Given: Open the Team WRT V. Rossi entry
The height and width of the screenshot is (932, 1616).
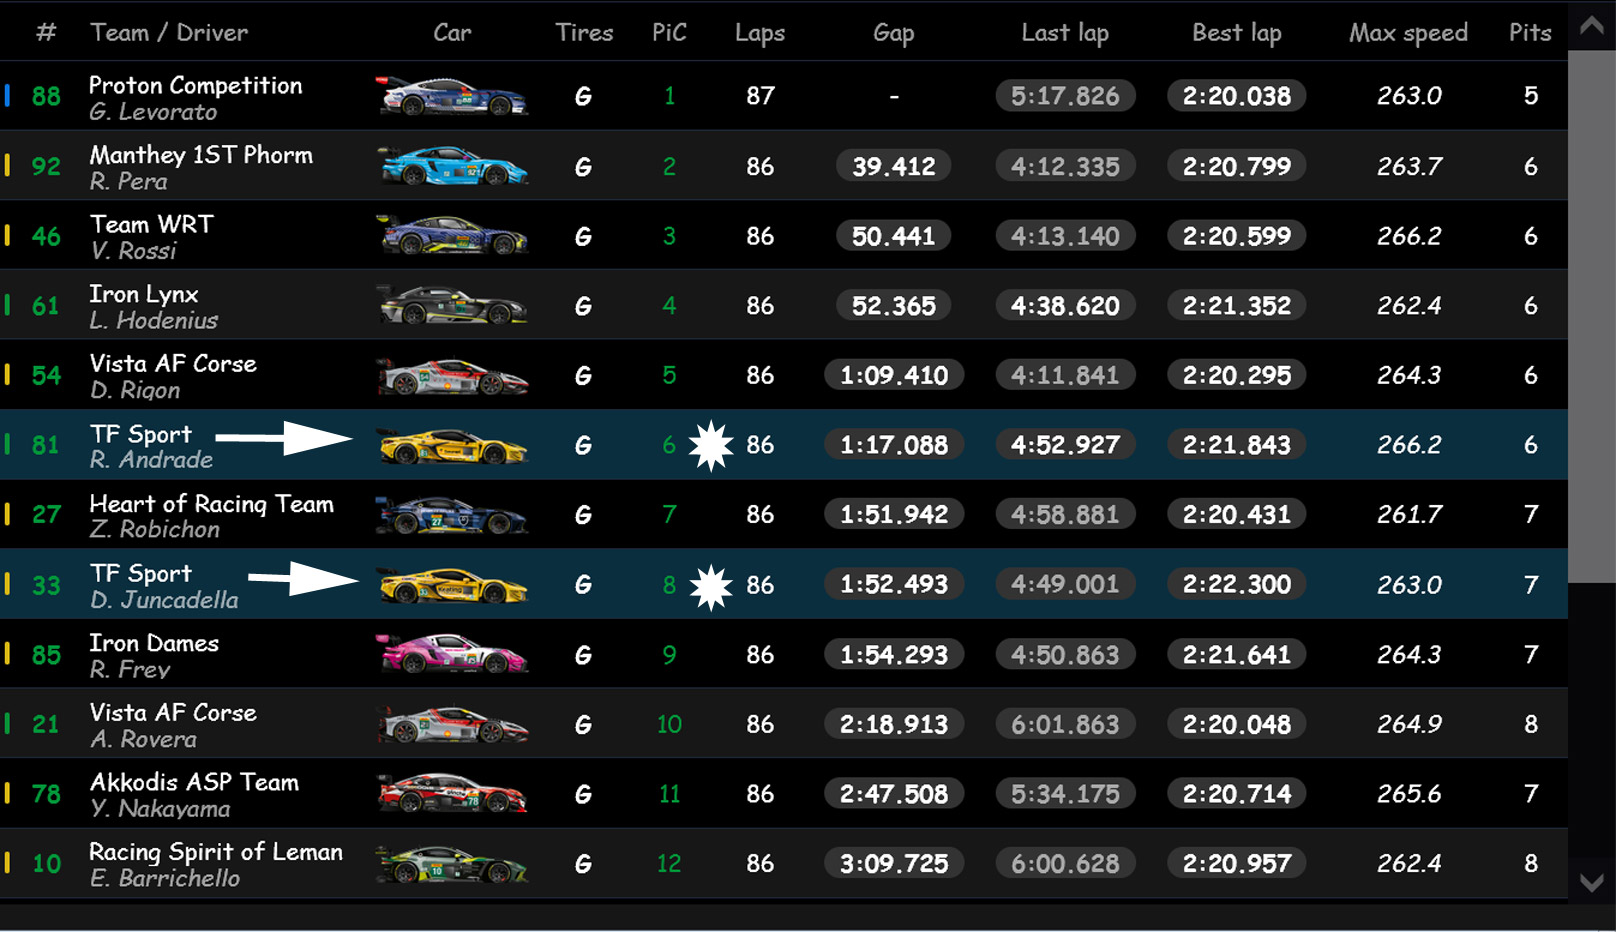Looking at the screenshot, I should (152, 237).
